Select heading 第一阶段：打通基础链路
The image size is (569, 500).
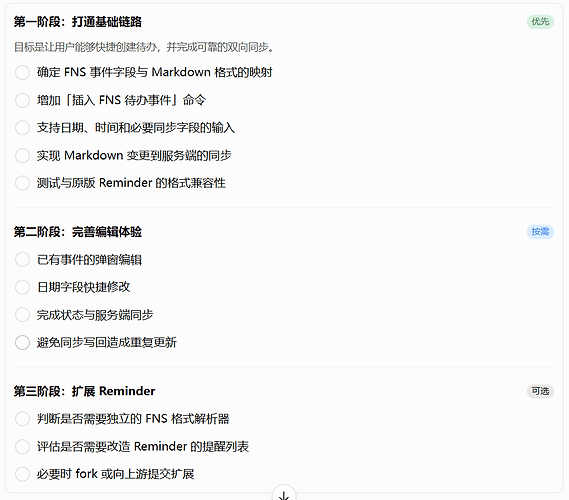pyautogui.click(x=78, y=22)
